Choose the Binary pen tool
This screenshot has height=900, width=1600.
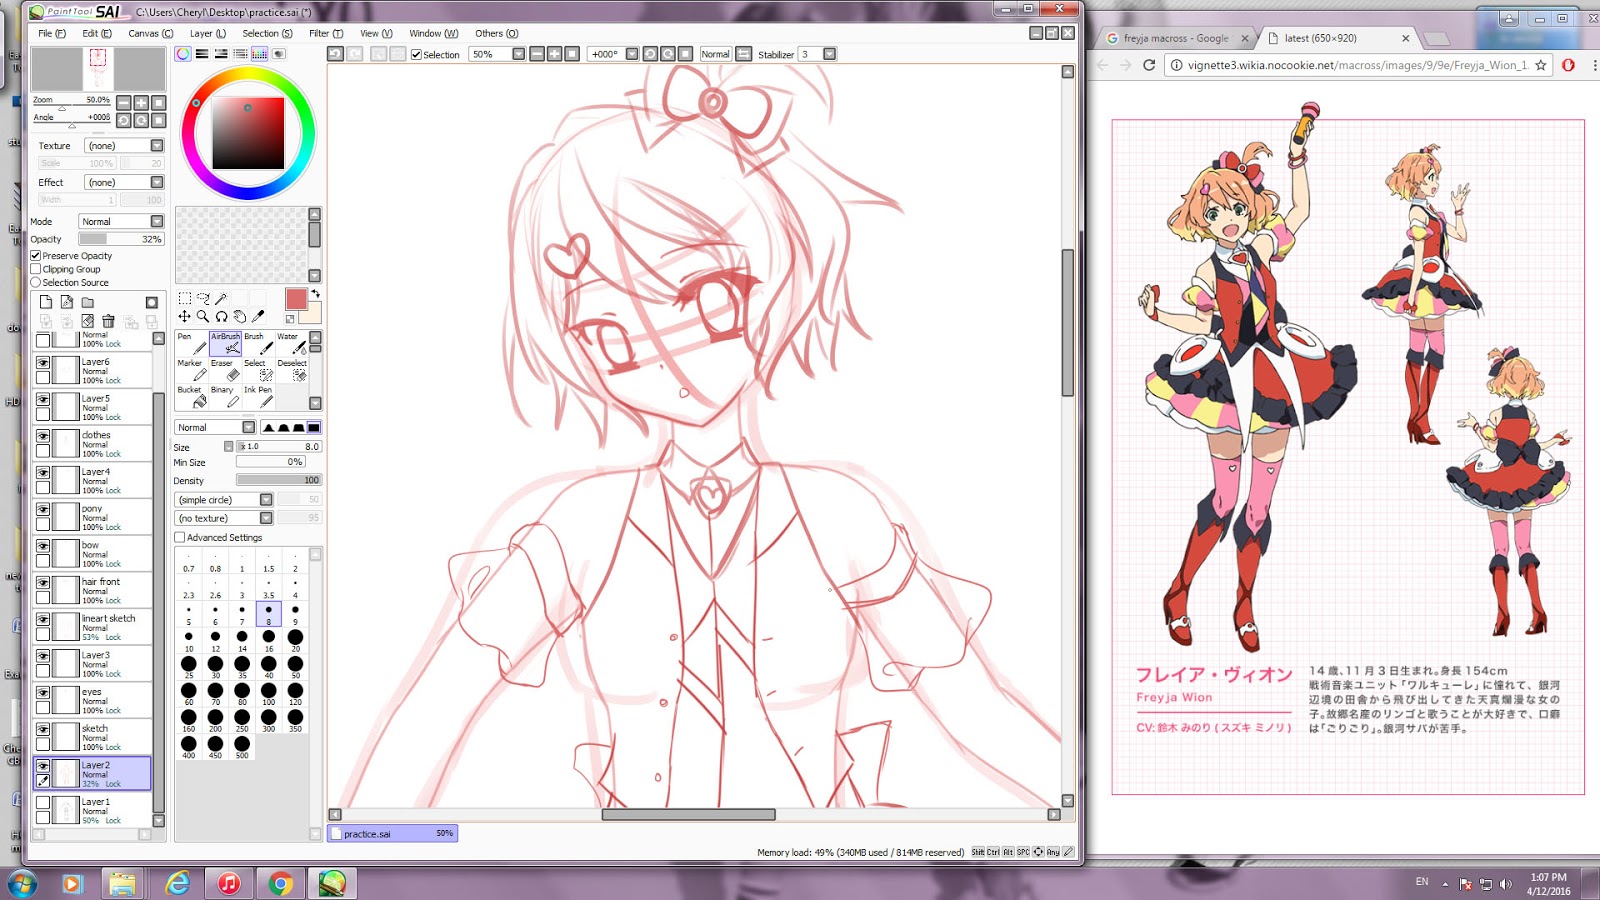pos(225,397)
